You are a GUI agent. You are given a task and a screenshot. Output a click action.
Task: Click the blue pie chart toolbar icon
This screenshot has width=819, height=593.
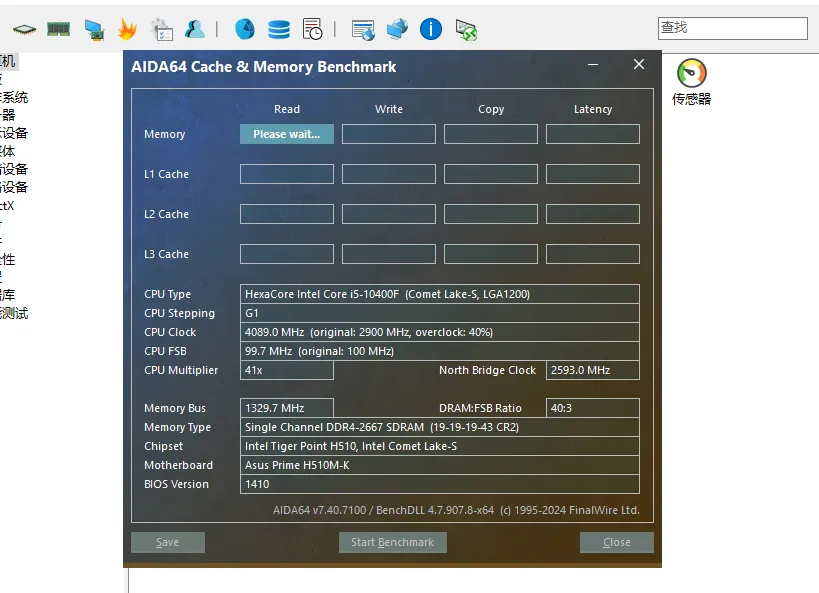[x=245, y=29]
